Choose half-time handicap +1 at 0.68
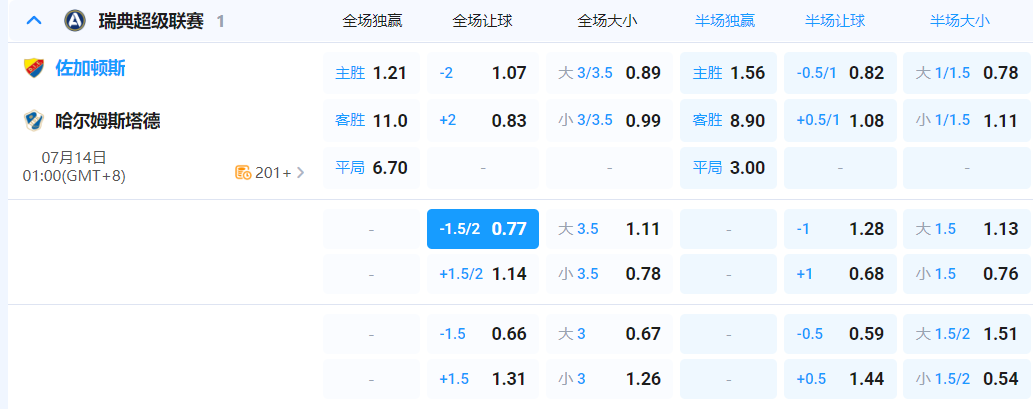Image resolution: width=1033 pixels, height=409 pixels. 841,274
